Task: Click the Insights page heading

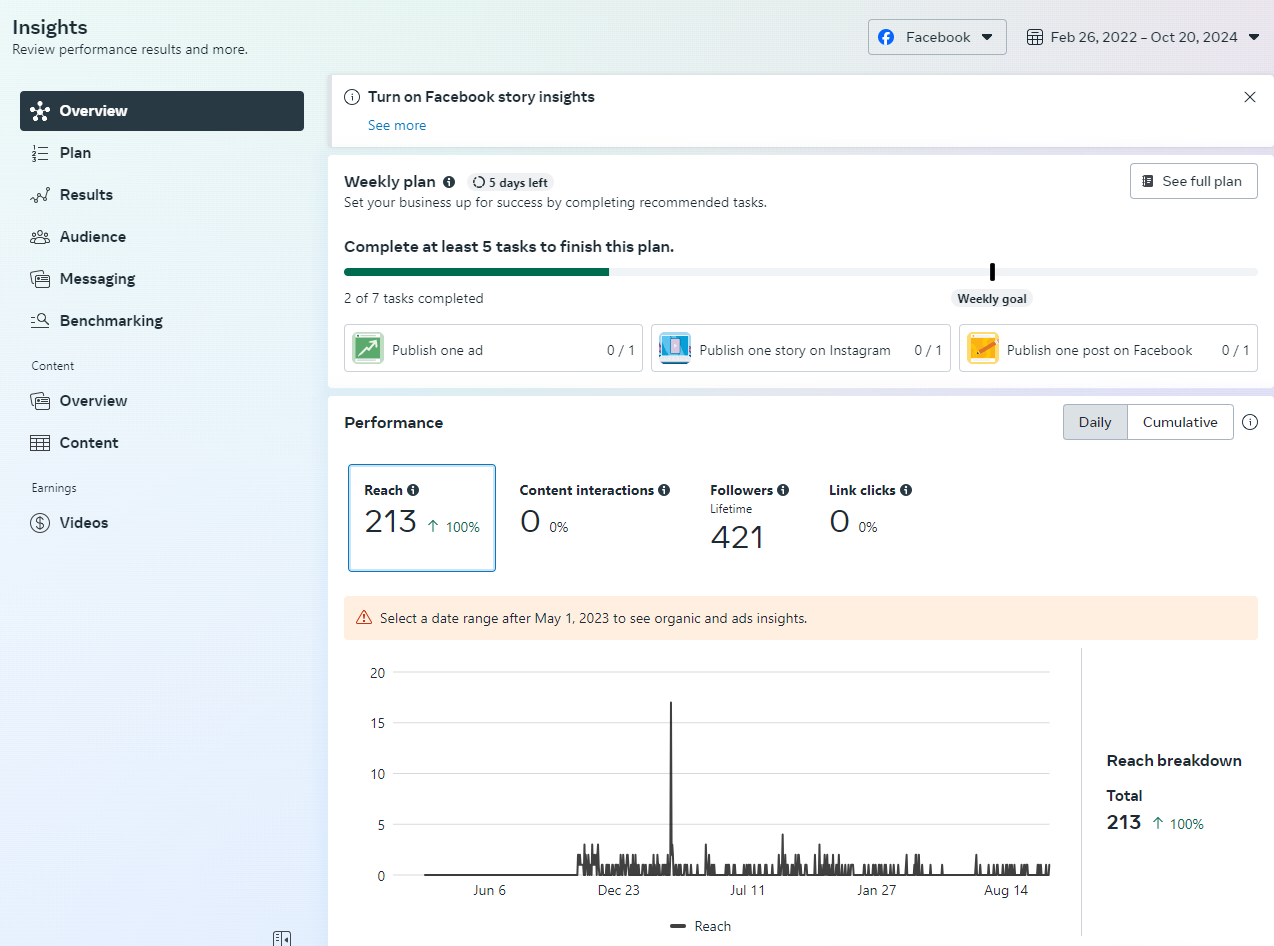Action: pyautogui.click(x=50, y=27)
